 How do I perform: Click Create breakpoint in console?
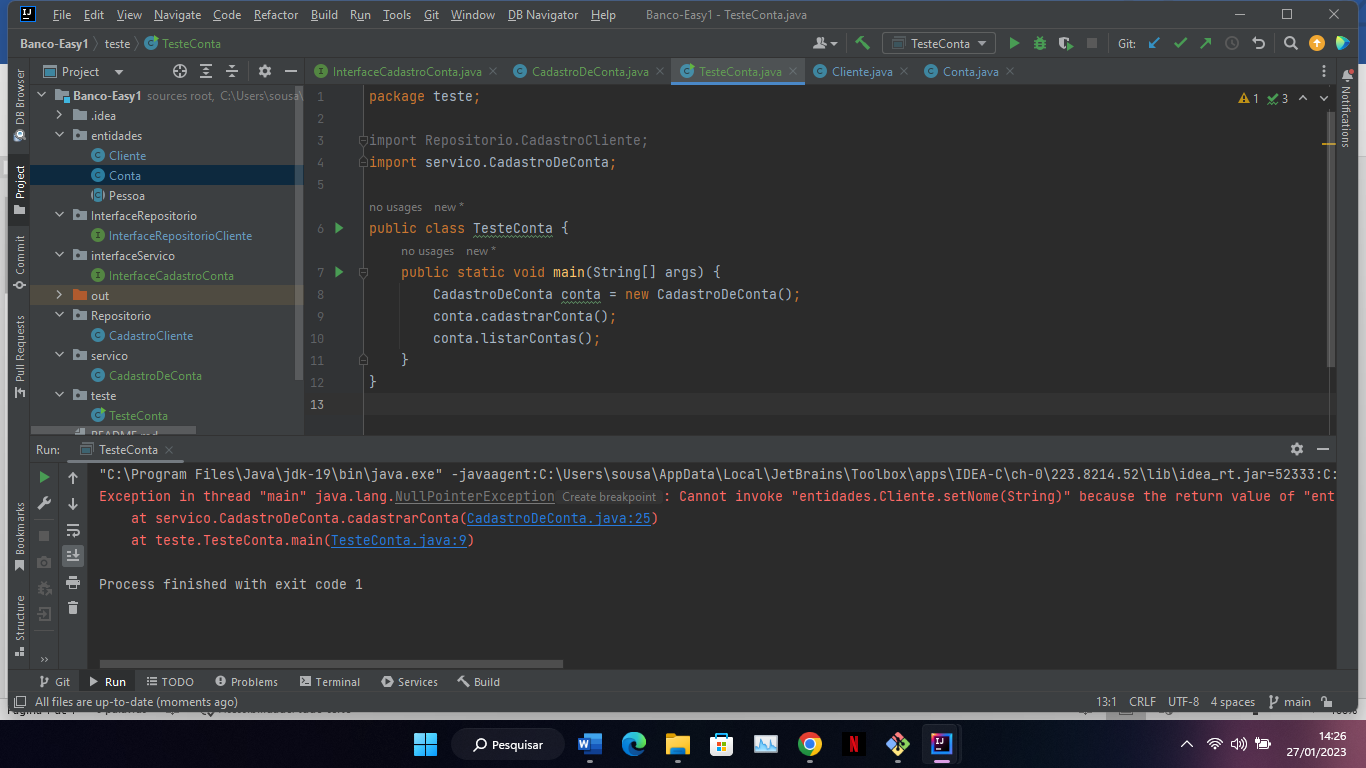(x=609, y=497)
